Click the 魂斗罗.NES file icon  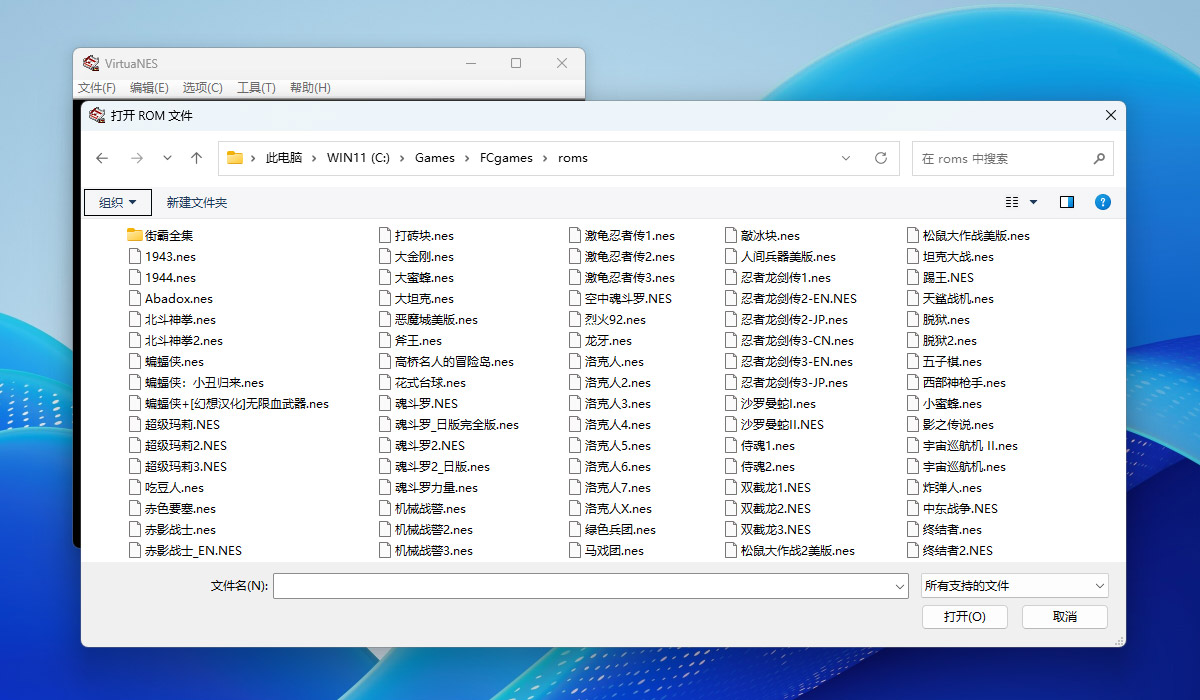click(x=386, y=404)
